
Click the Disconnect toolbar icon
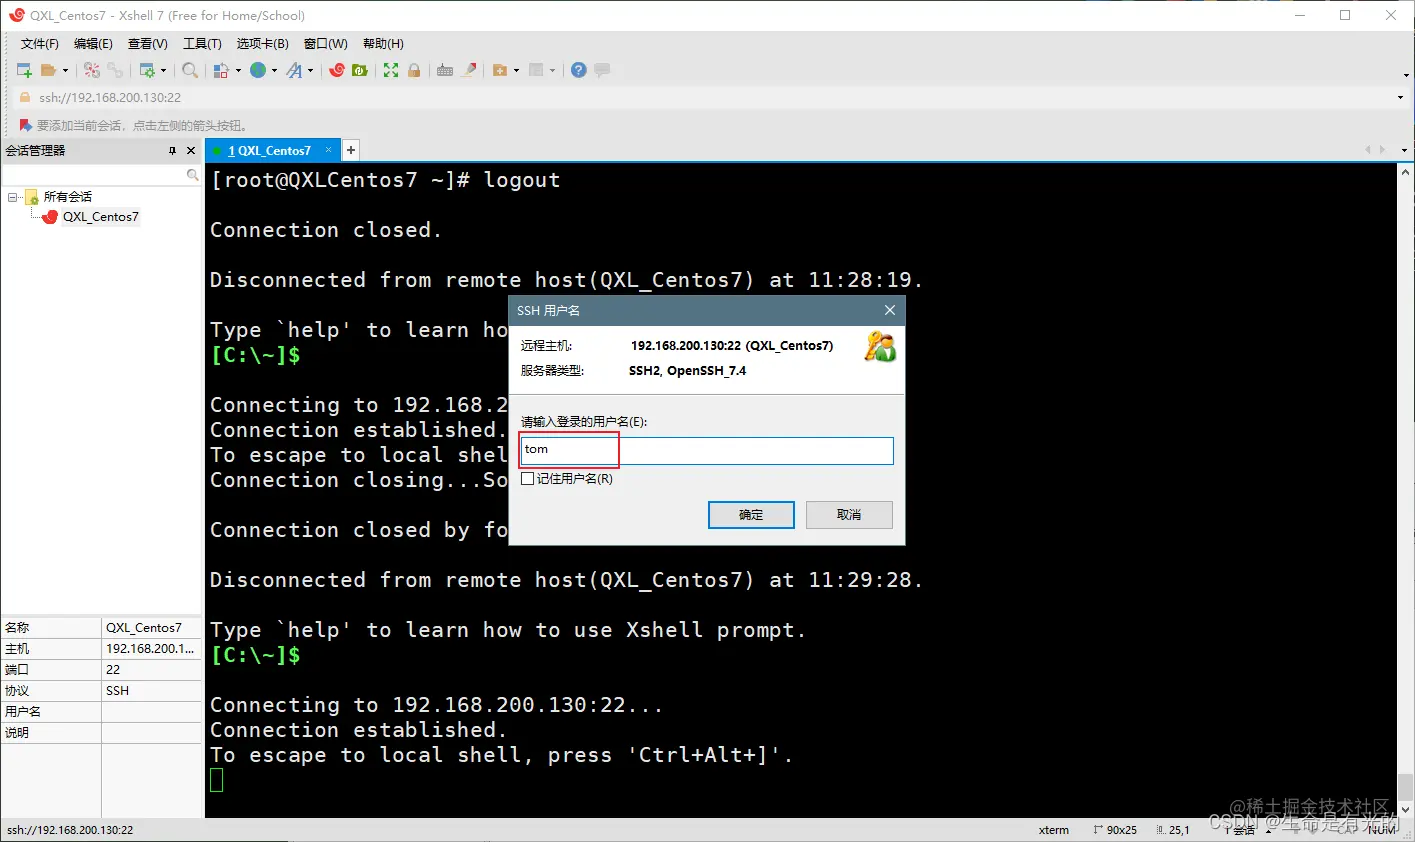[x=92, y=70]
